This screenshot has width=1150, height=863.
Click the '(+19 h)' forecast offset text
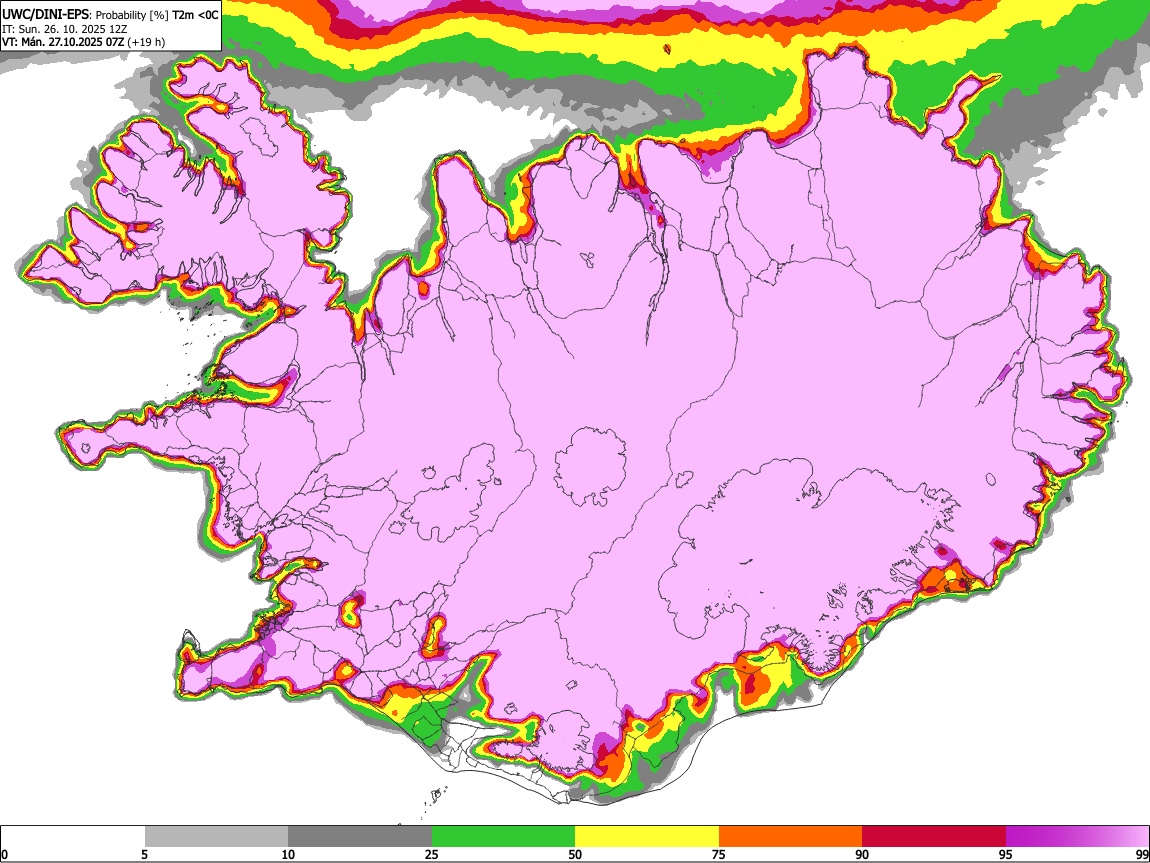(x=146, y=42)
